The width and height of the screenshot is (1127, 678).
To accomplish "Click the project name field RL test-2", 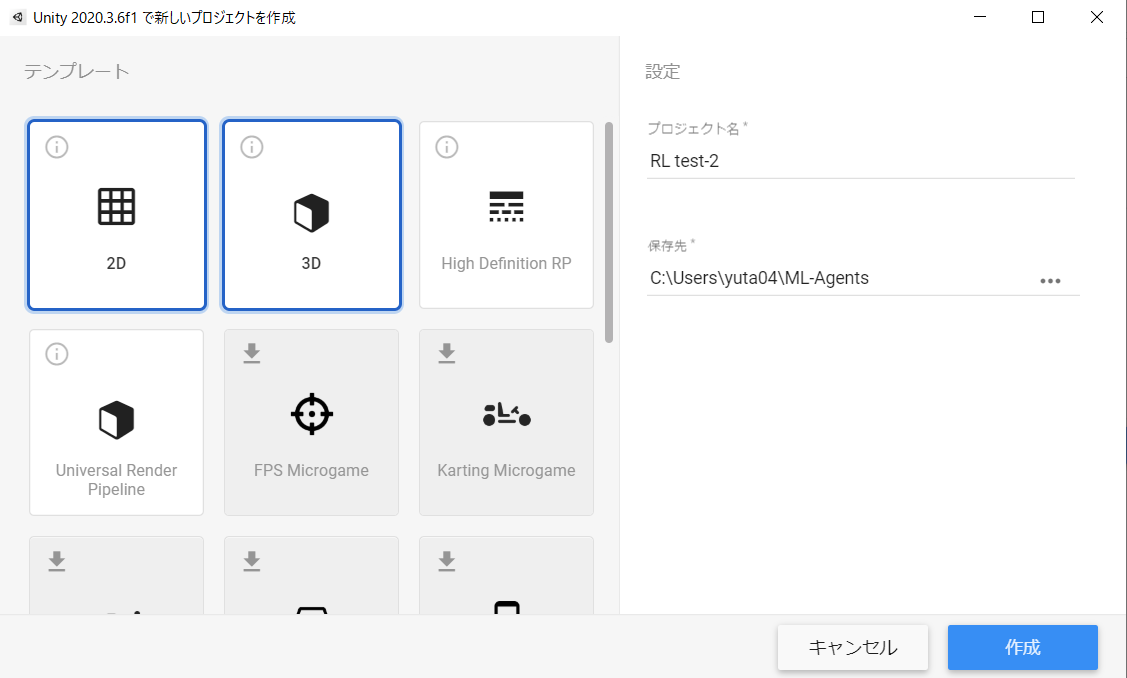I will [x=860, y=161].
